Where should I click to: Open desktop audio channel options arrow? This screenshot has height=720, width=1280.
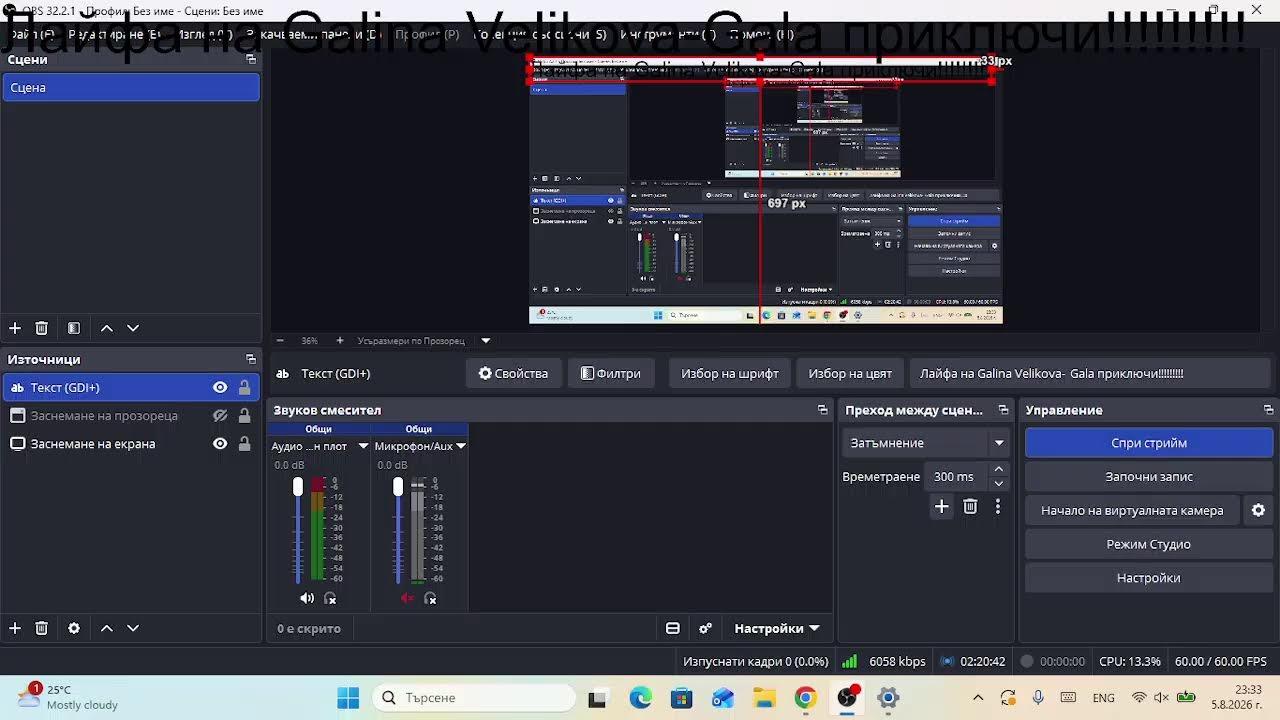tap(363, 446)
